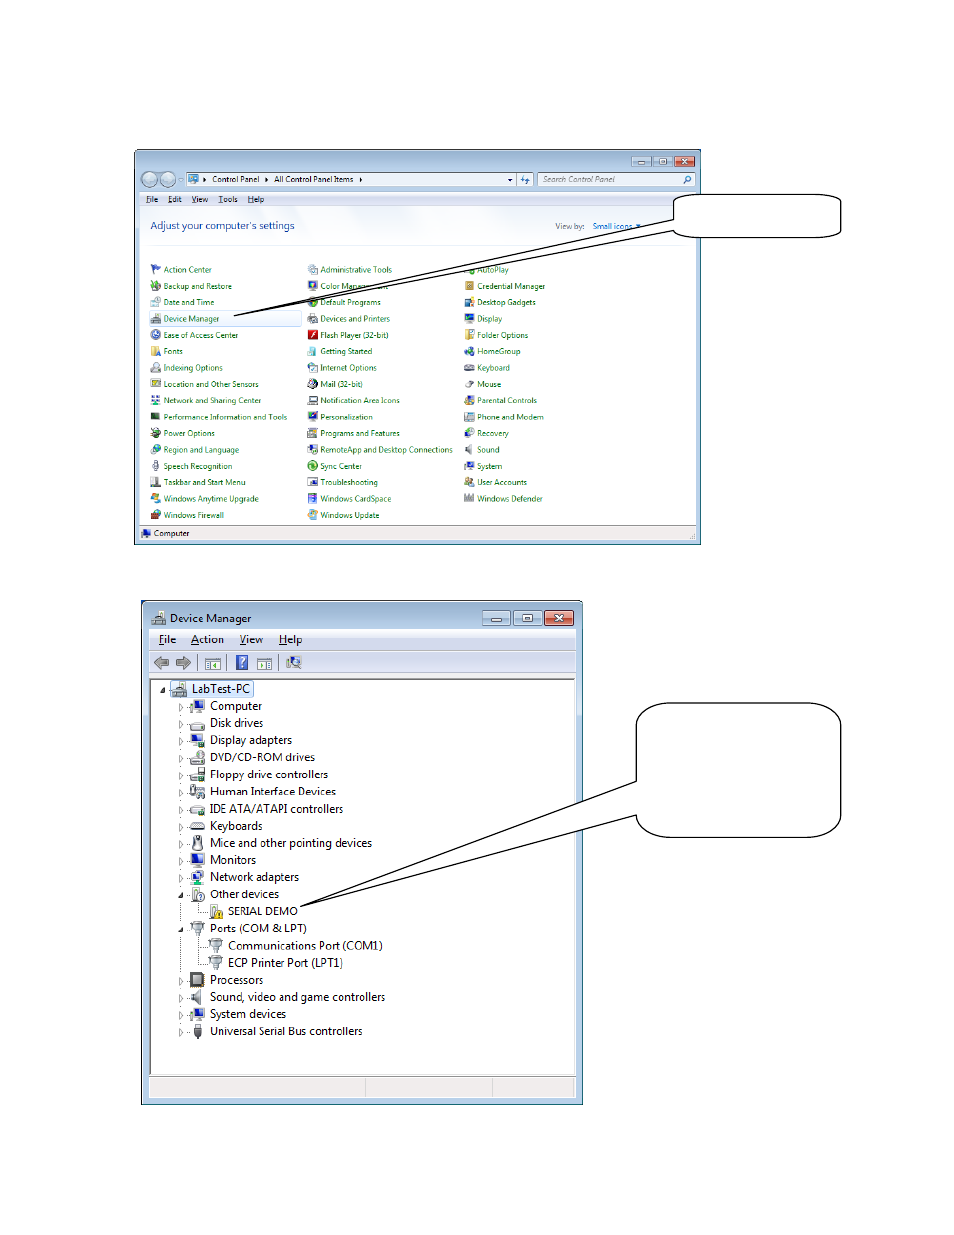Click the Ease of Access Center icon

(x=155, y=335)
